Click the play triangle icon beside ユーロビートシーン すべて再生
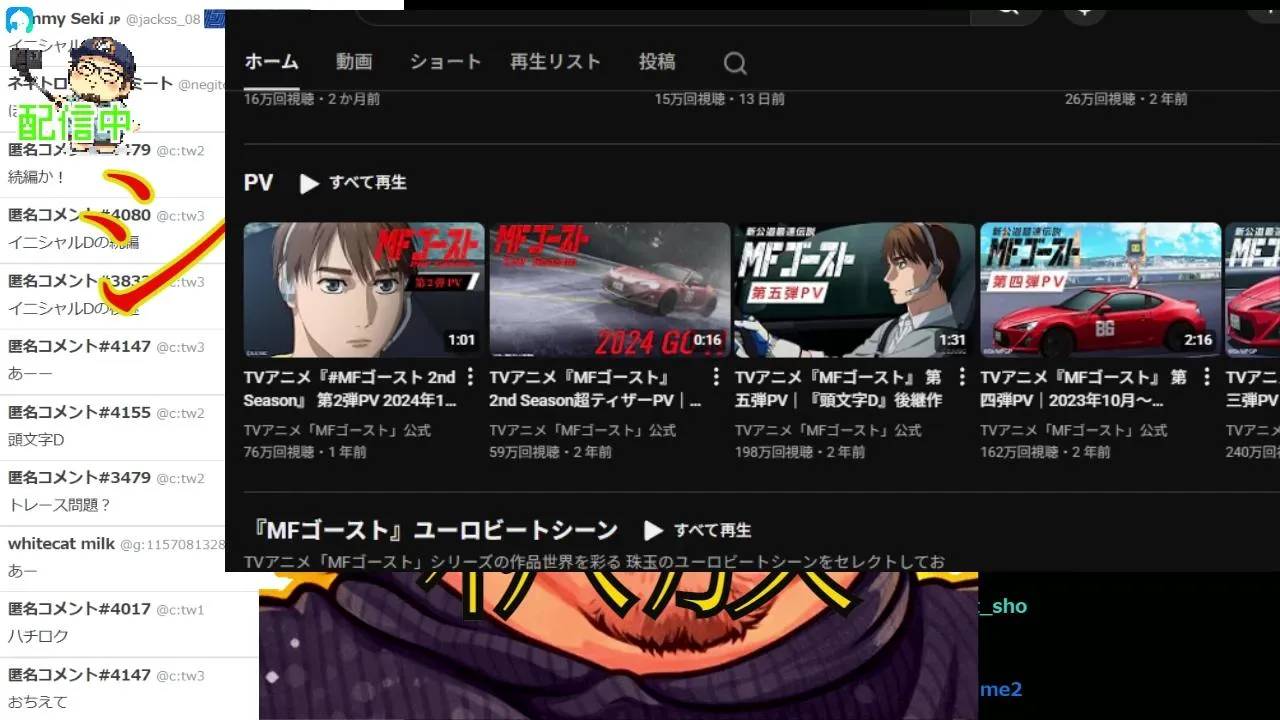The height and width of the screenshot is (720, 1280). (653, 530)
